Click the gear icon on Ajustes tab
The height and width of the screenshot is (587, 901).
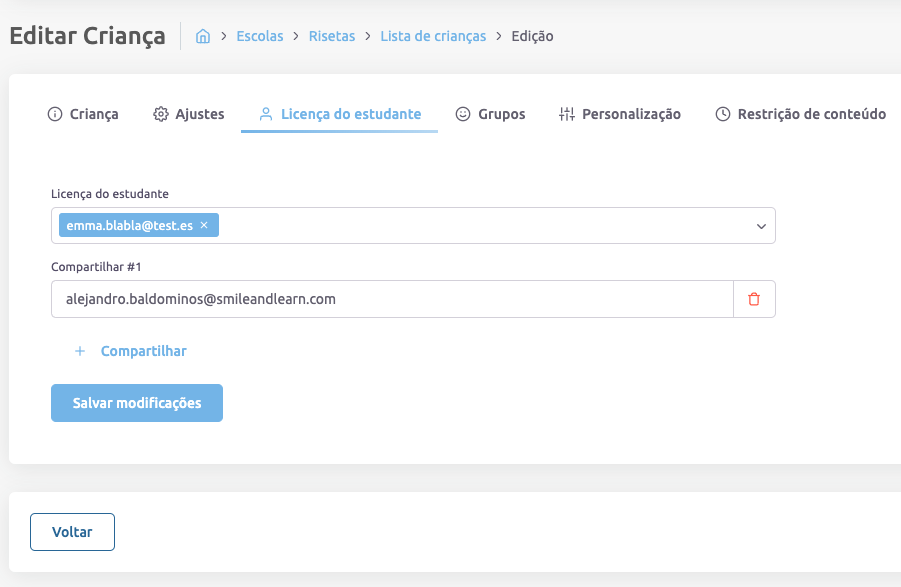pos(160,114)
